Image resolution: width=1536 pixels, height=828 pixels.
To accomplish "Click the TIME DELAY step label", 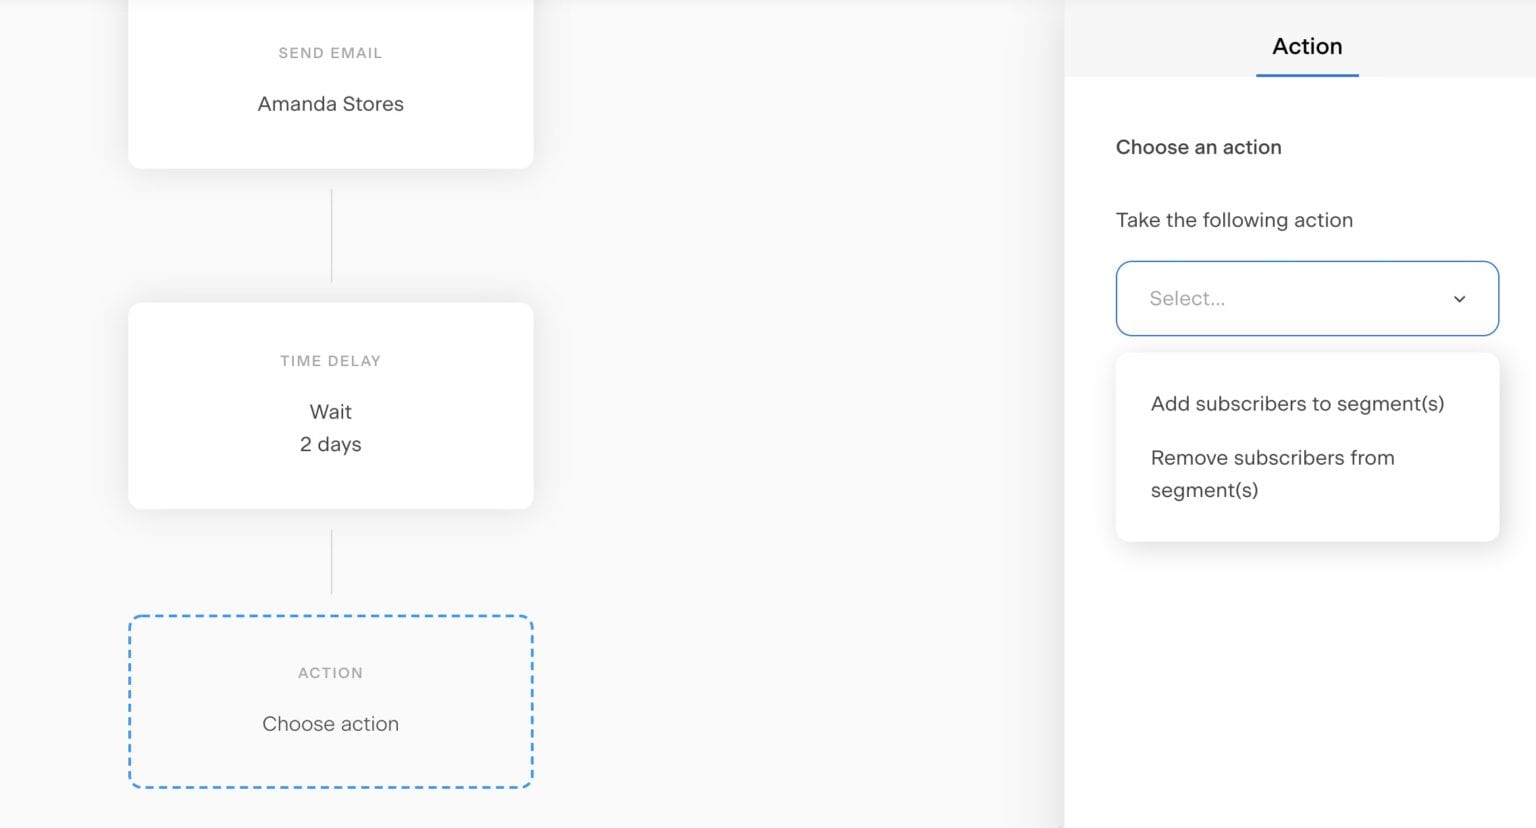I will coord(330,361).
